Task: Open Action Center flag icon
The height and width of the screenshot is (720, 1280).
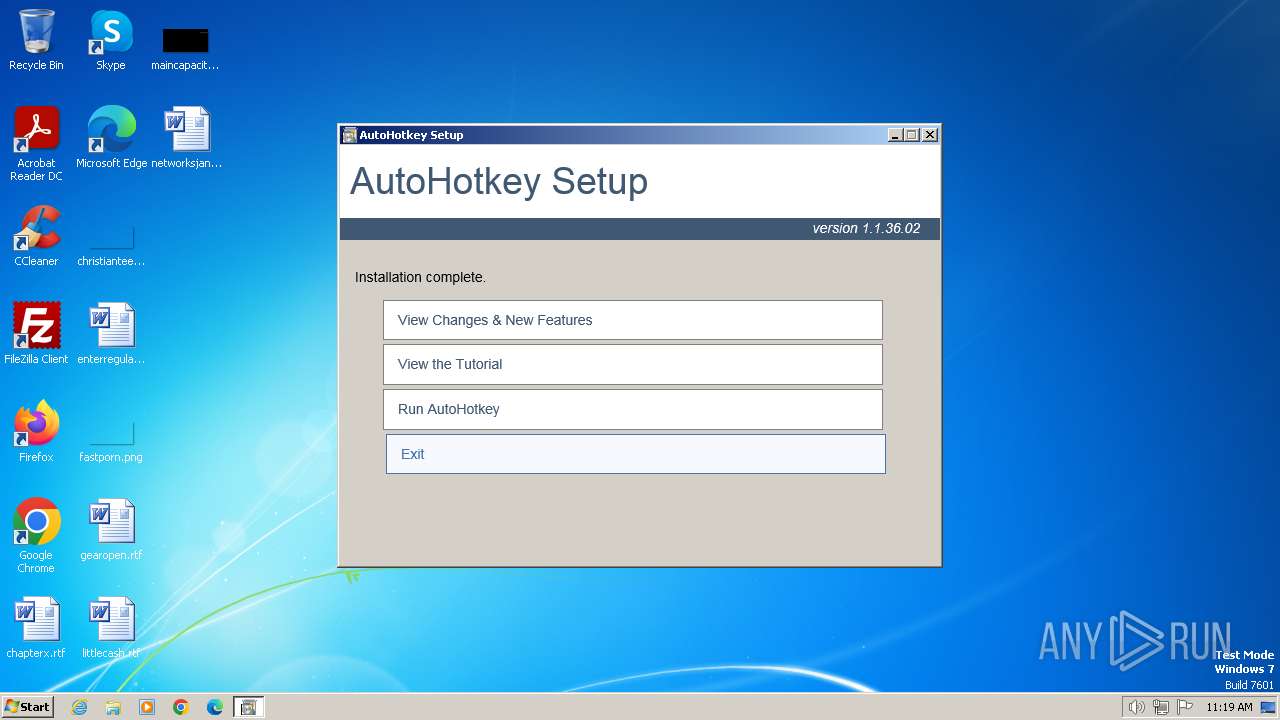Action: click(1185, 707)
